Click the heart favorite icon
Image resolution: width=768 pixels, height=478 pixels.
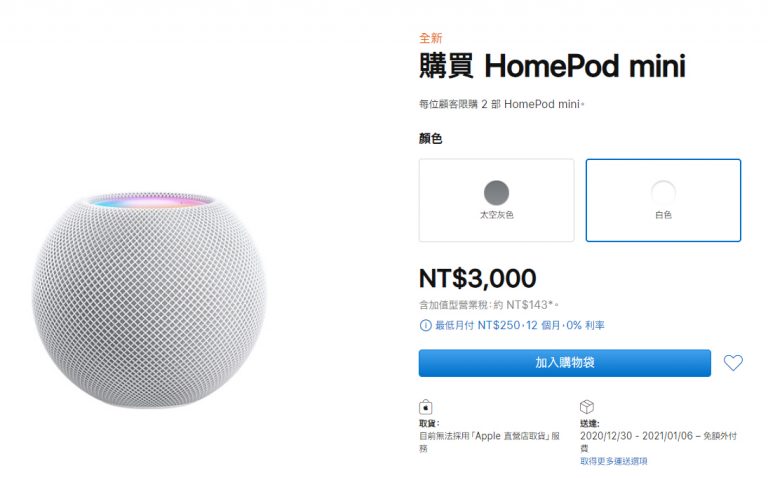(x=733, y=363)
